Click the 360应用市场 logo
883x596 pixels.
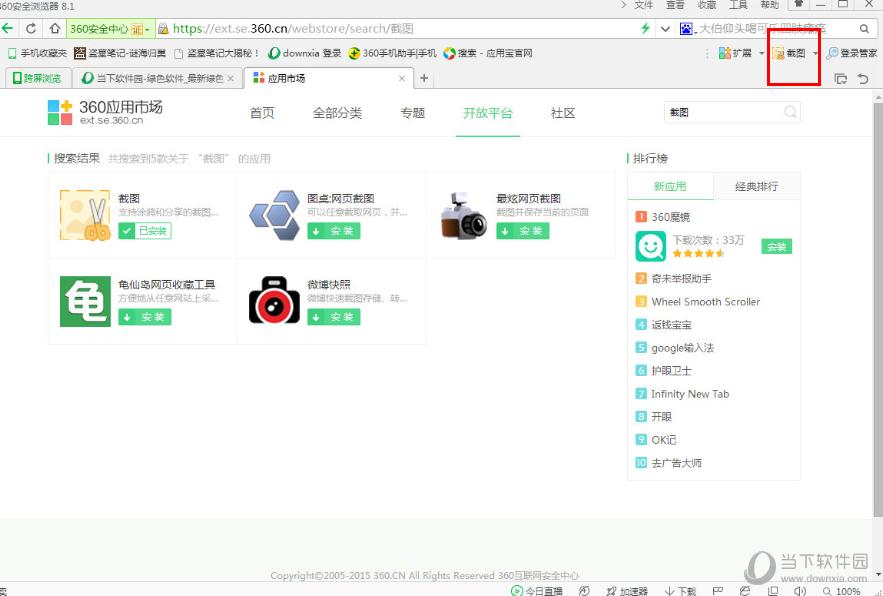point(105,112)
